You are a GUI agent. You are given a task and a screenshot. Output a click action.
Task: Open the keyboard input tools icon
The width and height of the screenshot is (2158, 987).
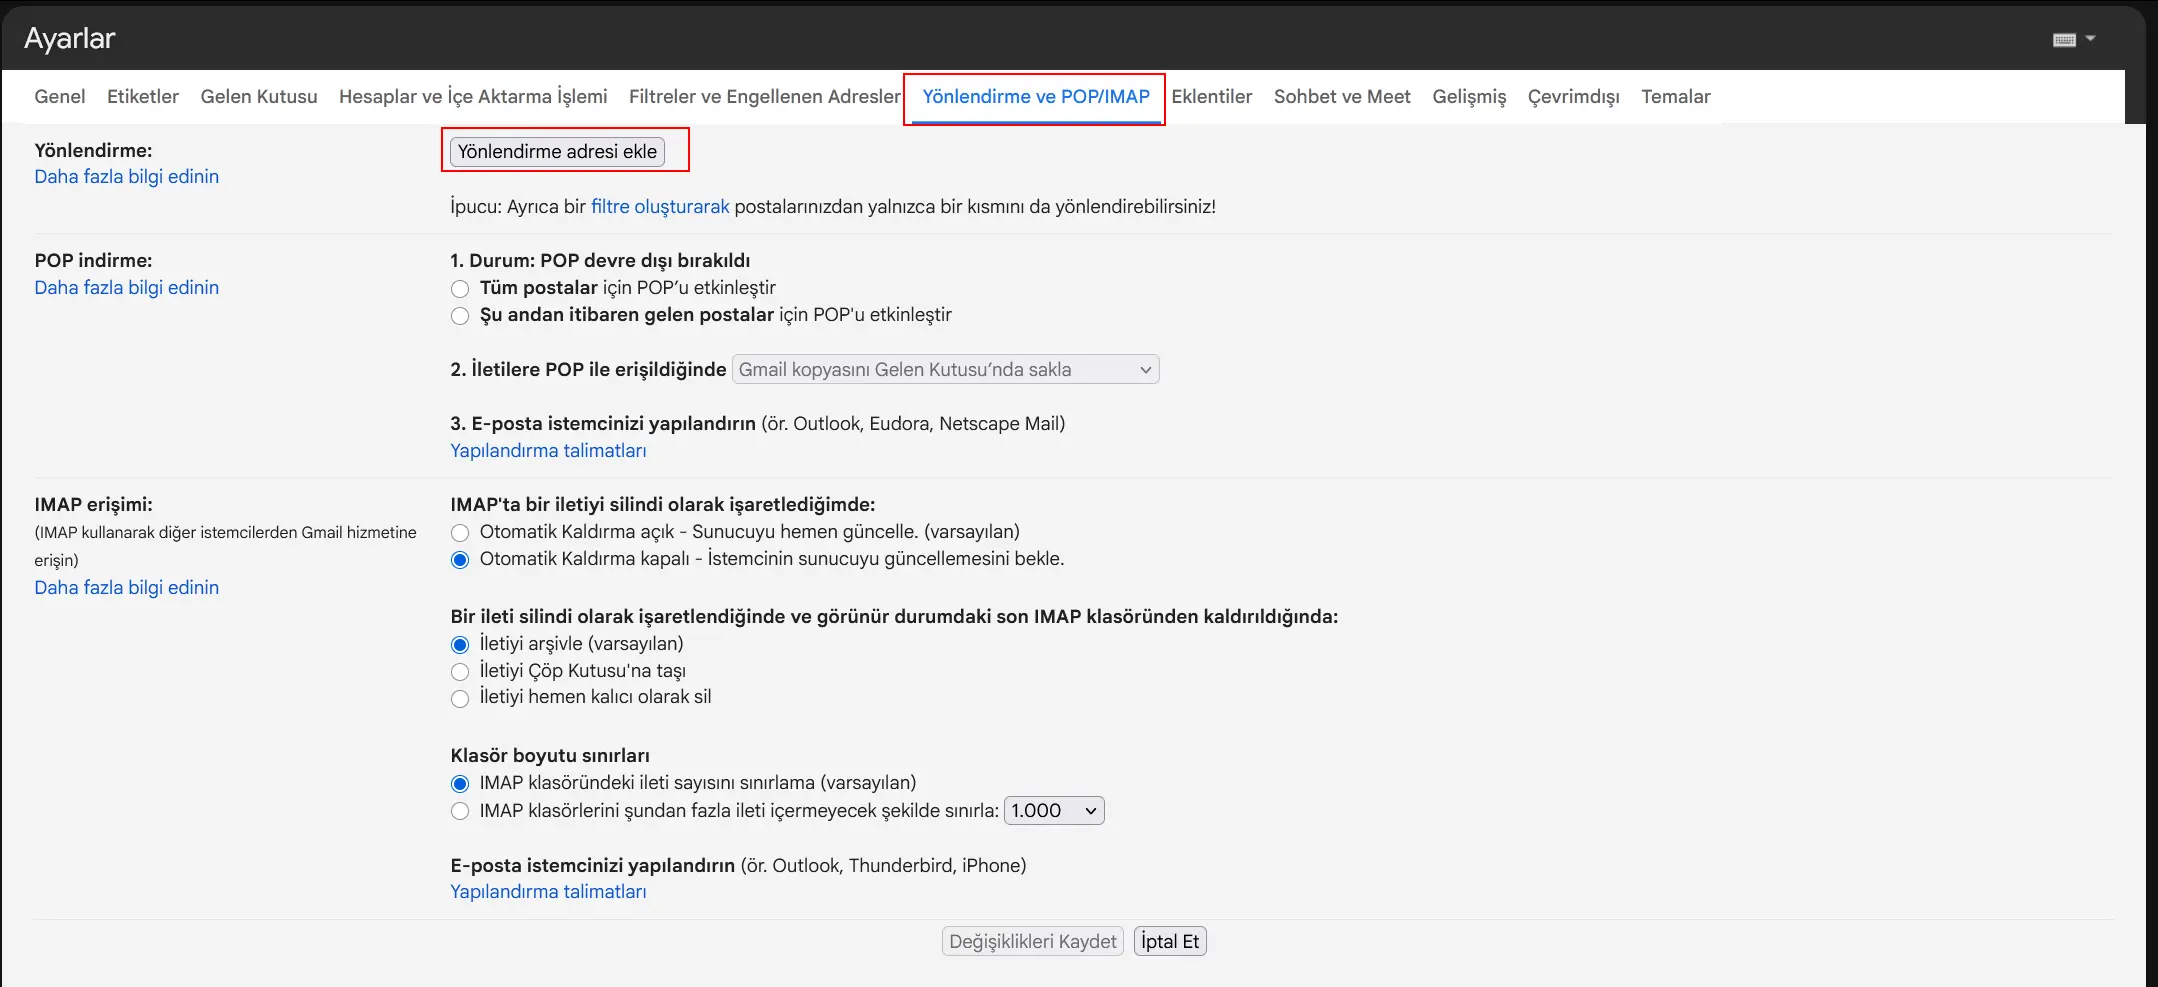click(x=2064, y=39)
